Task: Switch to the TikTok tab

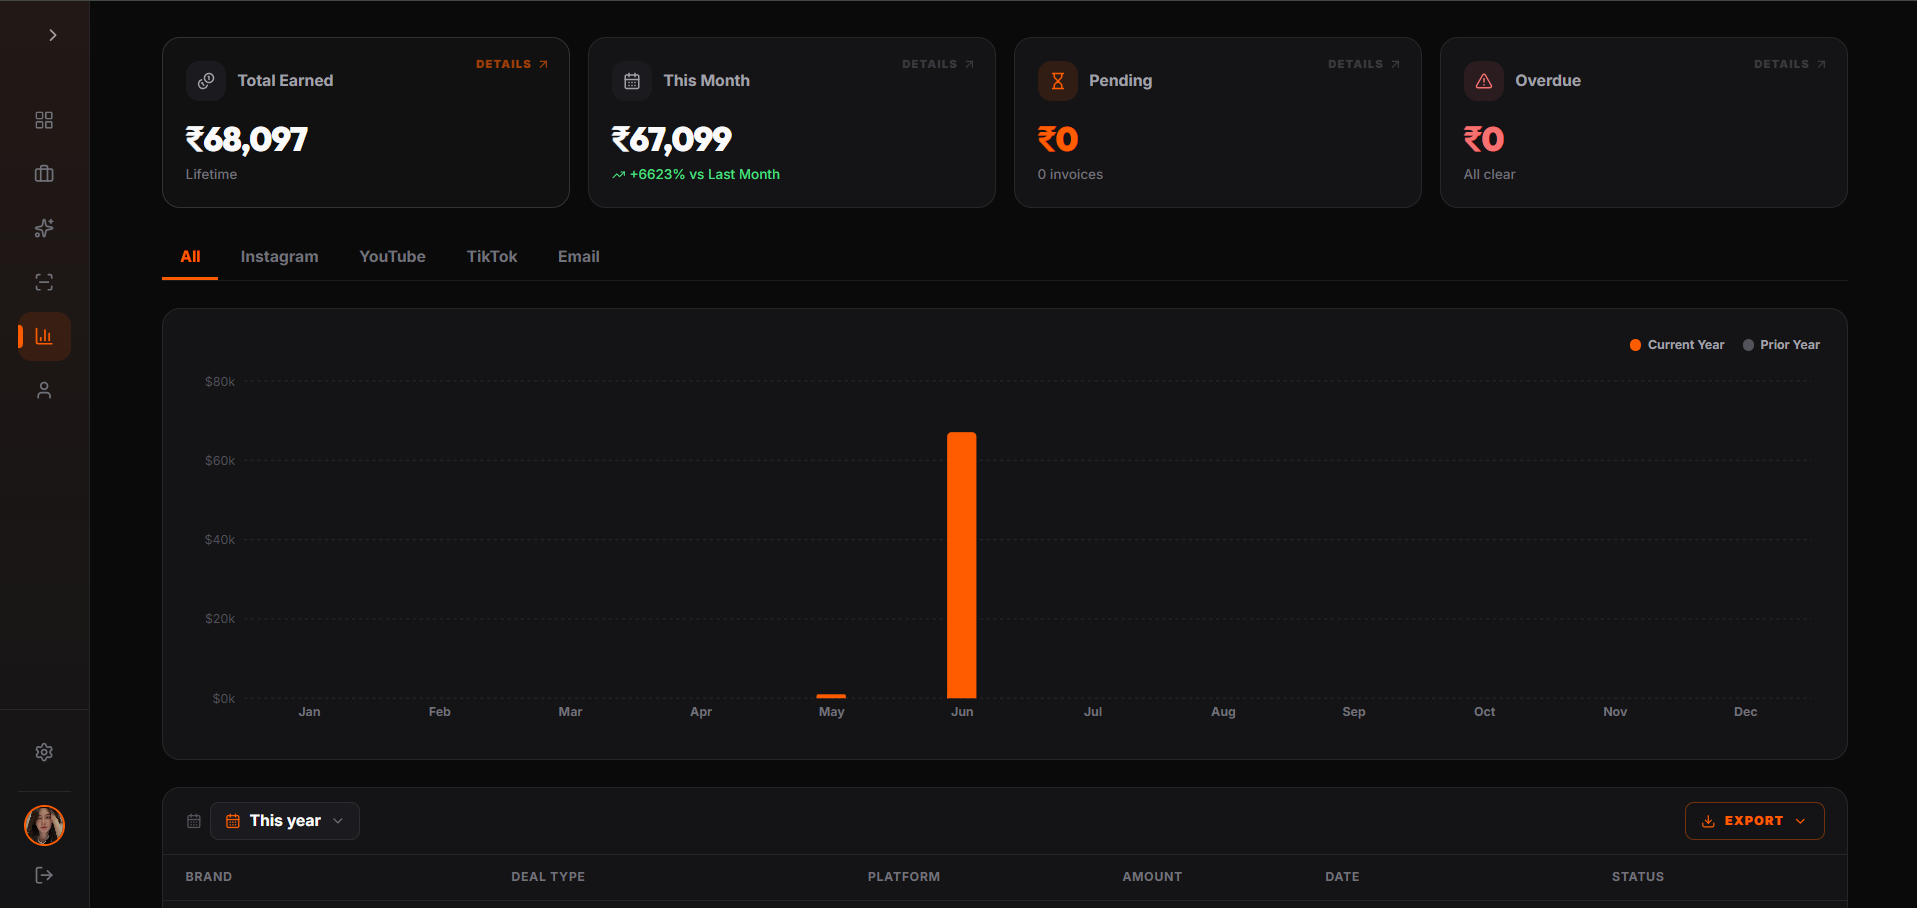Action: pos(492,257)
